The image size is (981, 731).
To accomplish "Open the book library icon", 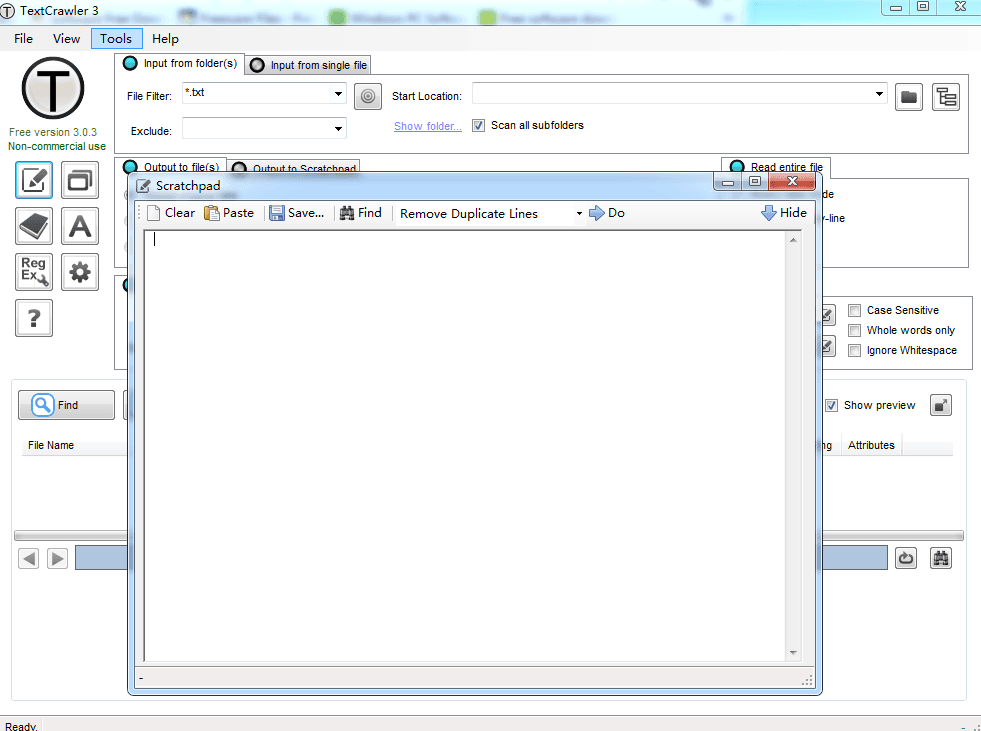I will click(x=34, y=226).
